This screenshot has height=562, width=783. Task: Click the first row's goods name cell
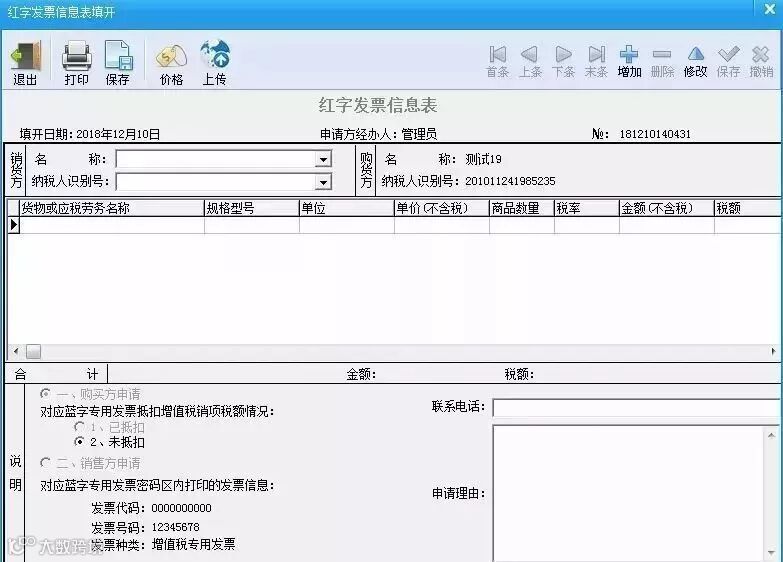pyautogui.click(x=112, y=225)
